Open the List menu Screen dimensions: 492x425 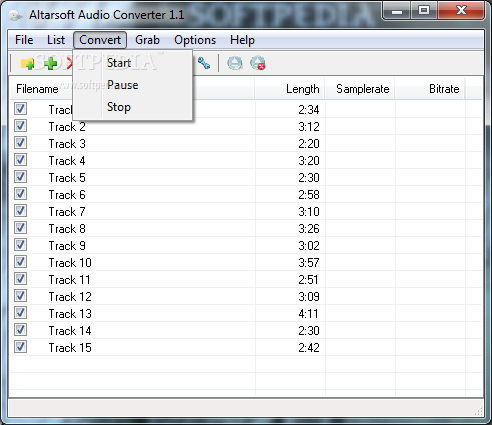coord(56,40)
